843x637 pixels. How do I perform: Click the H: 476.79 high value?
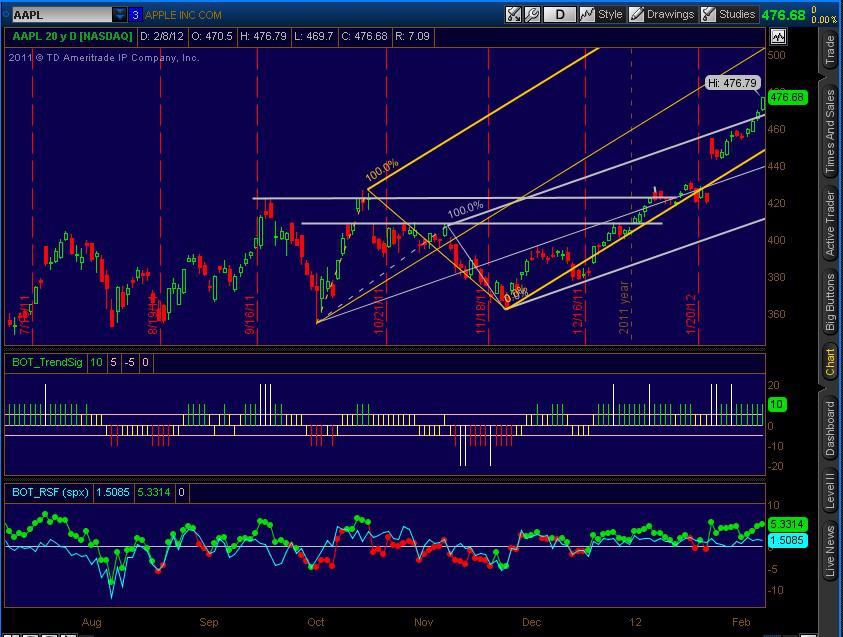pyautogui.click(x=263, y=37)
